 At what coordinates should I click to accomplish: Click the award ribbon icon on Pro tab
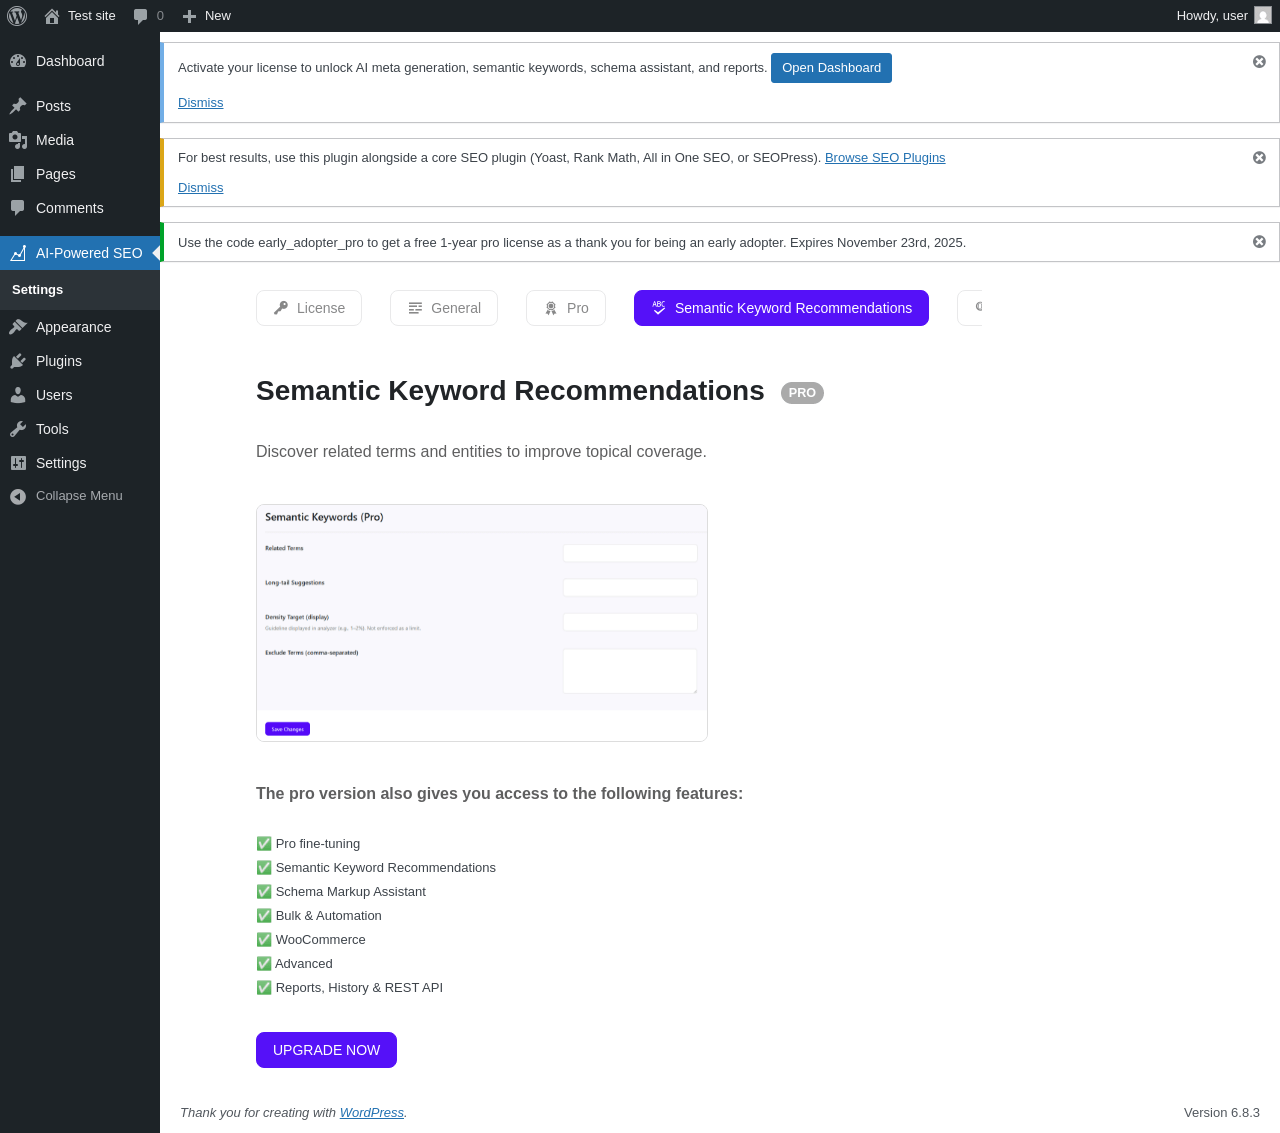[551, 308]
